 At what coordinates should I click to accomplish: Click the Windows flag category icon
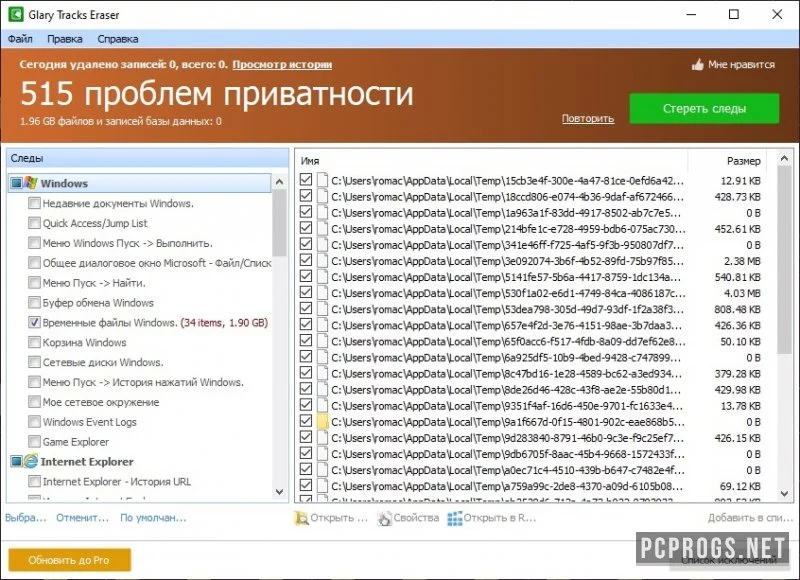(30, 183)
